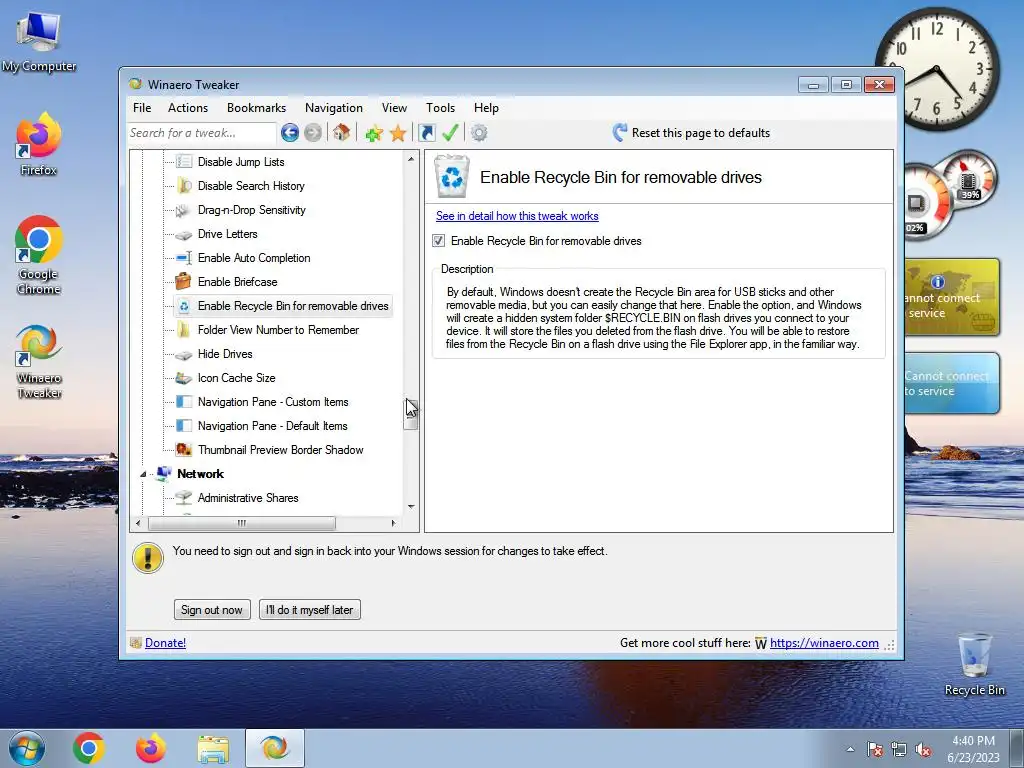Click the Enable Auto Completion icon
This screenshot has width=1024, height=768.
[184, 258]
